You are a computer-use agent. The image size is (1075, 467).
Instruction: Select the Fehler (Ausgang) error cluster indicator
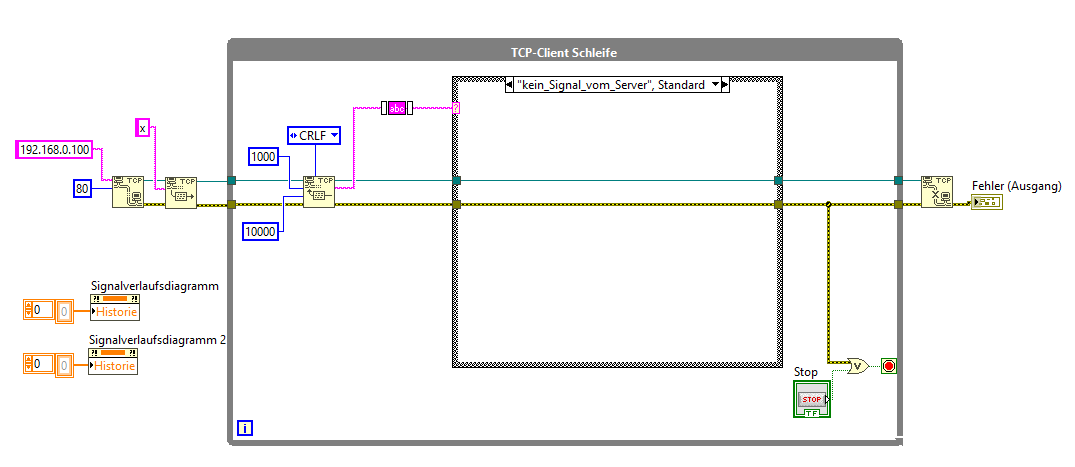click(x=987, y=202)
